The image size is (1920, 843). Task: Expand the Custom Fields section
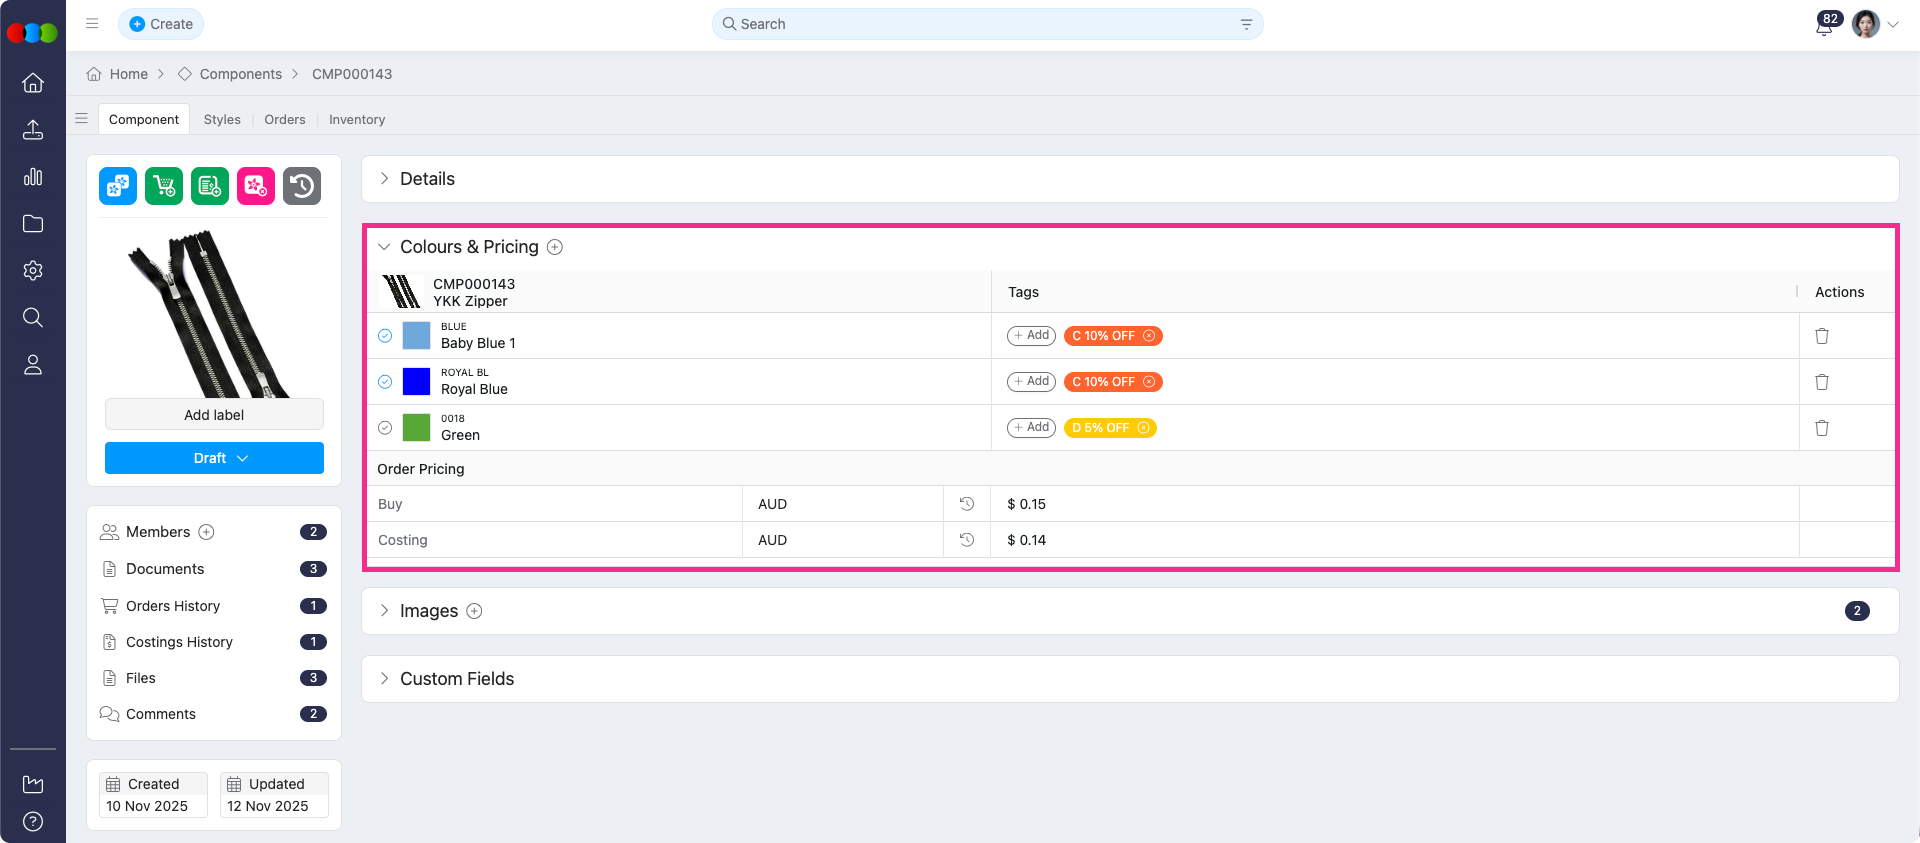[456, 679]
